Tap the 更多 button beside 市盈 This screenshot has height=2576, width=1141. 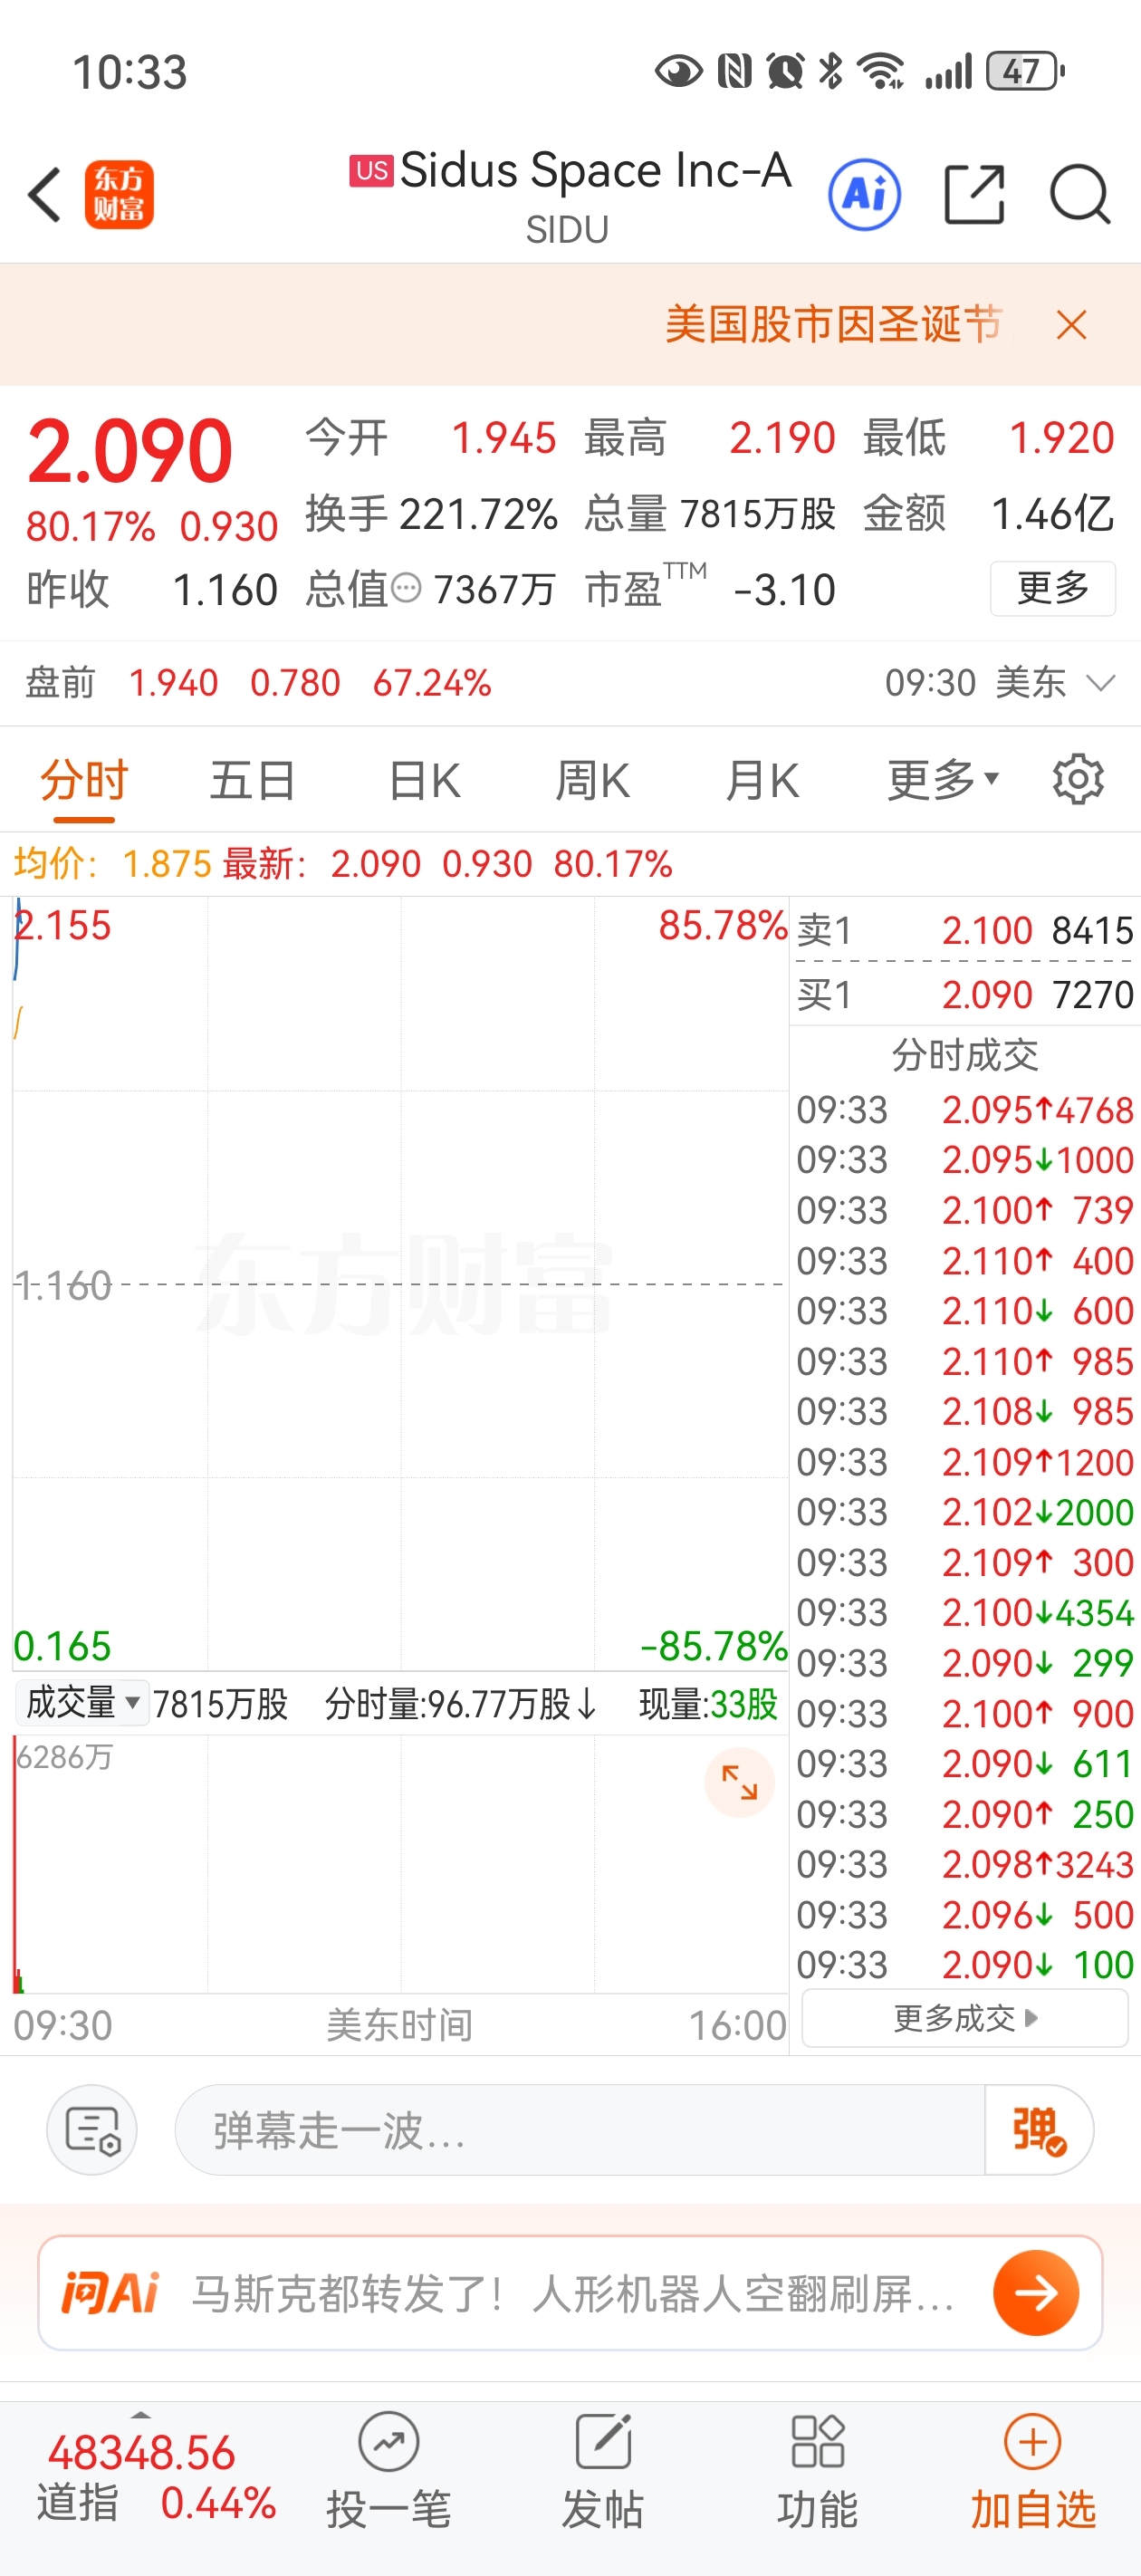[x=1052, y=588]
